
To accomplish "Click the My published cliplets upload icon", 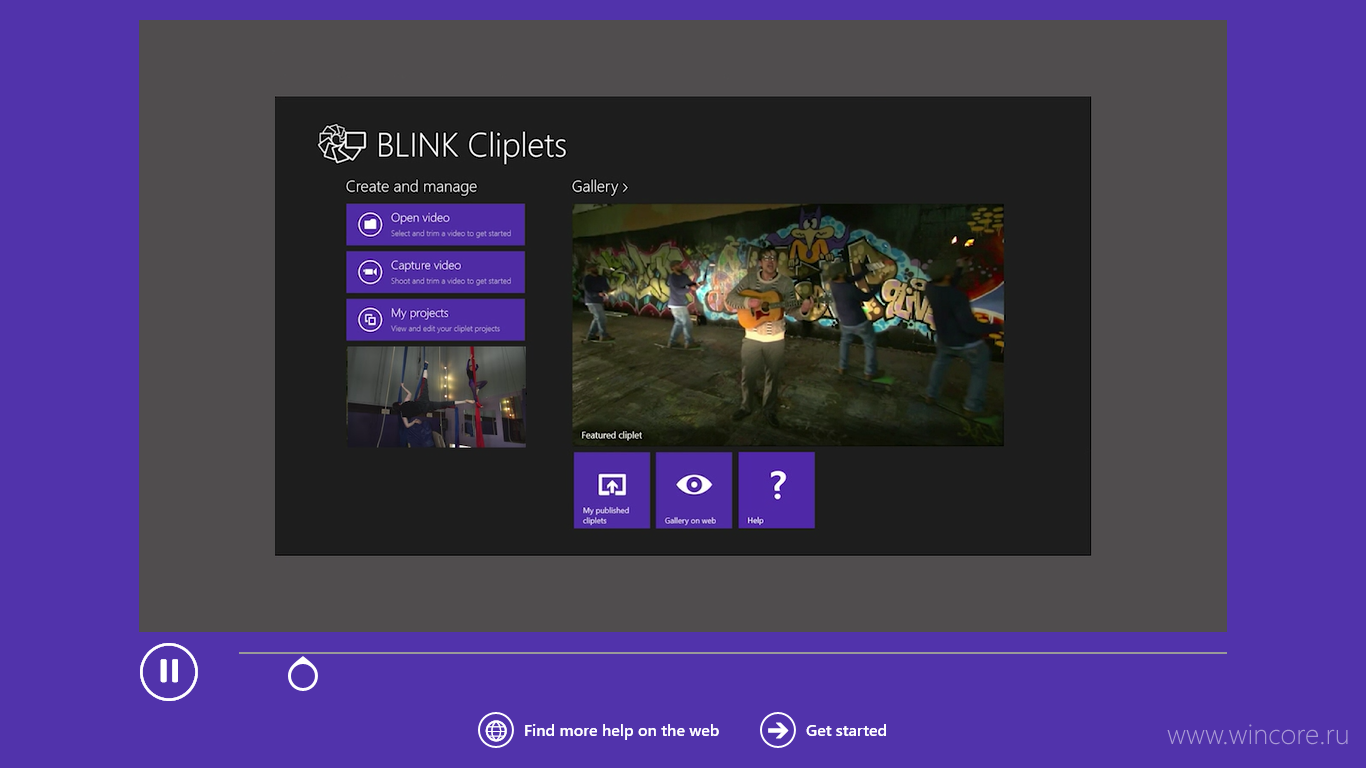I will [612, 485].
